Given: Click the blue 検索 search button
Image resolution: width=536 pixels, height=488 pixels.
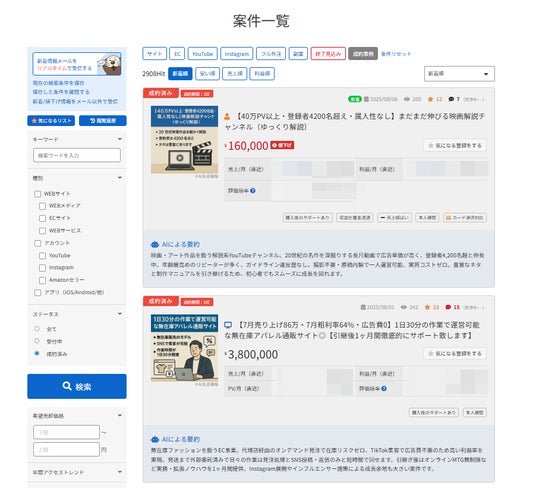Looking at the screenshot, I should tap(77, 387).
